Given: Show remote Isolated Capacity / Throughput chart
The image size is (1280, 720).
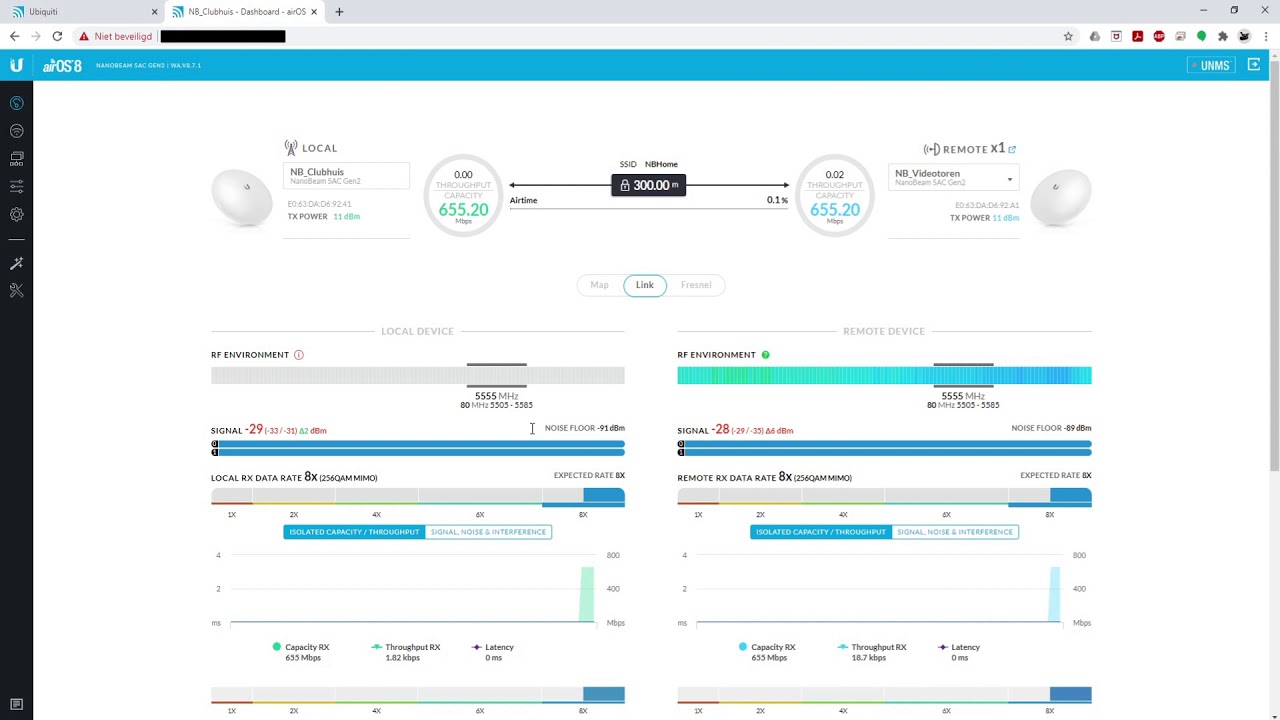Looking at the screenshot, I should point(821,532).
